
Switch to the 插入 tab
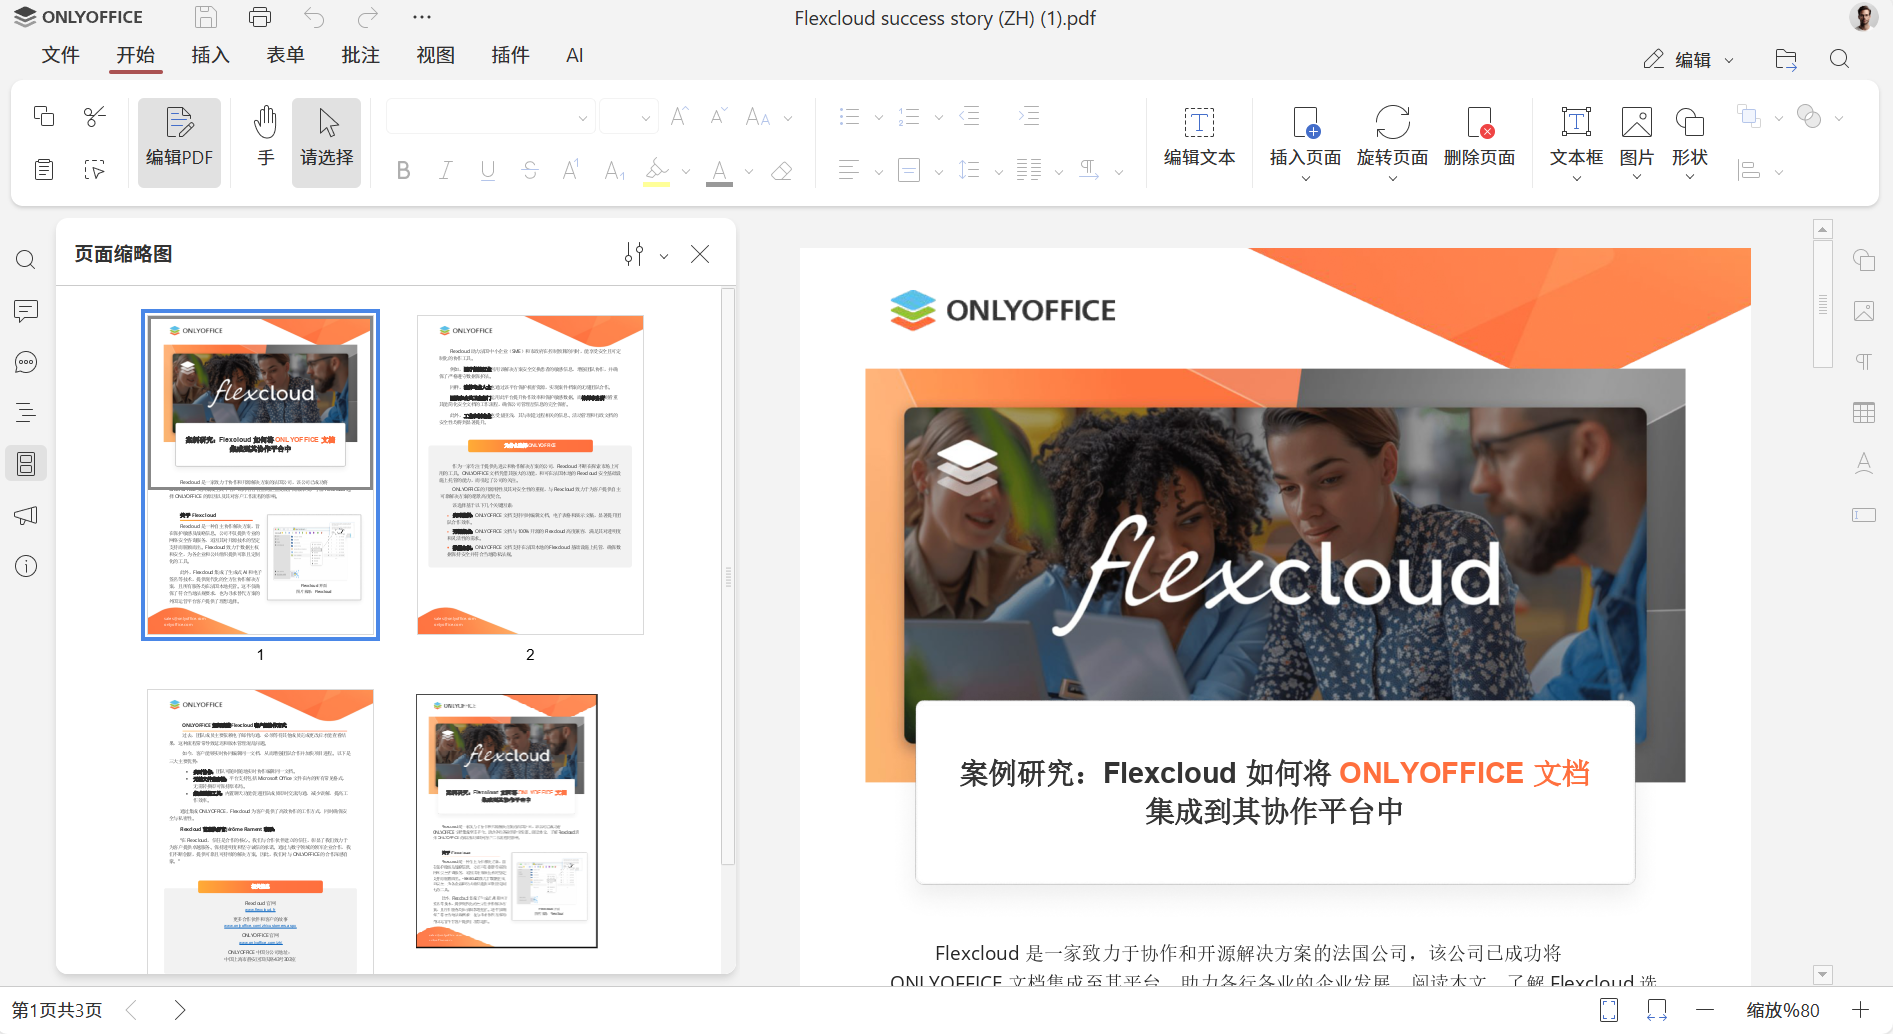(x=210, y=56)
